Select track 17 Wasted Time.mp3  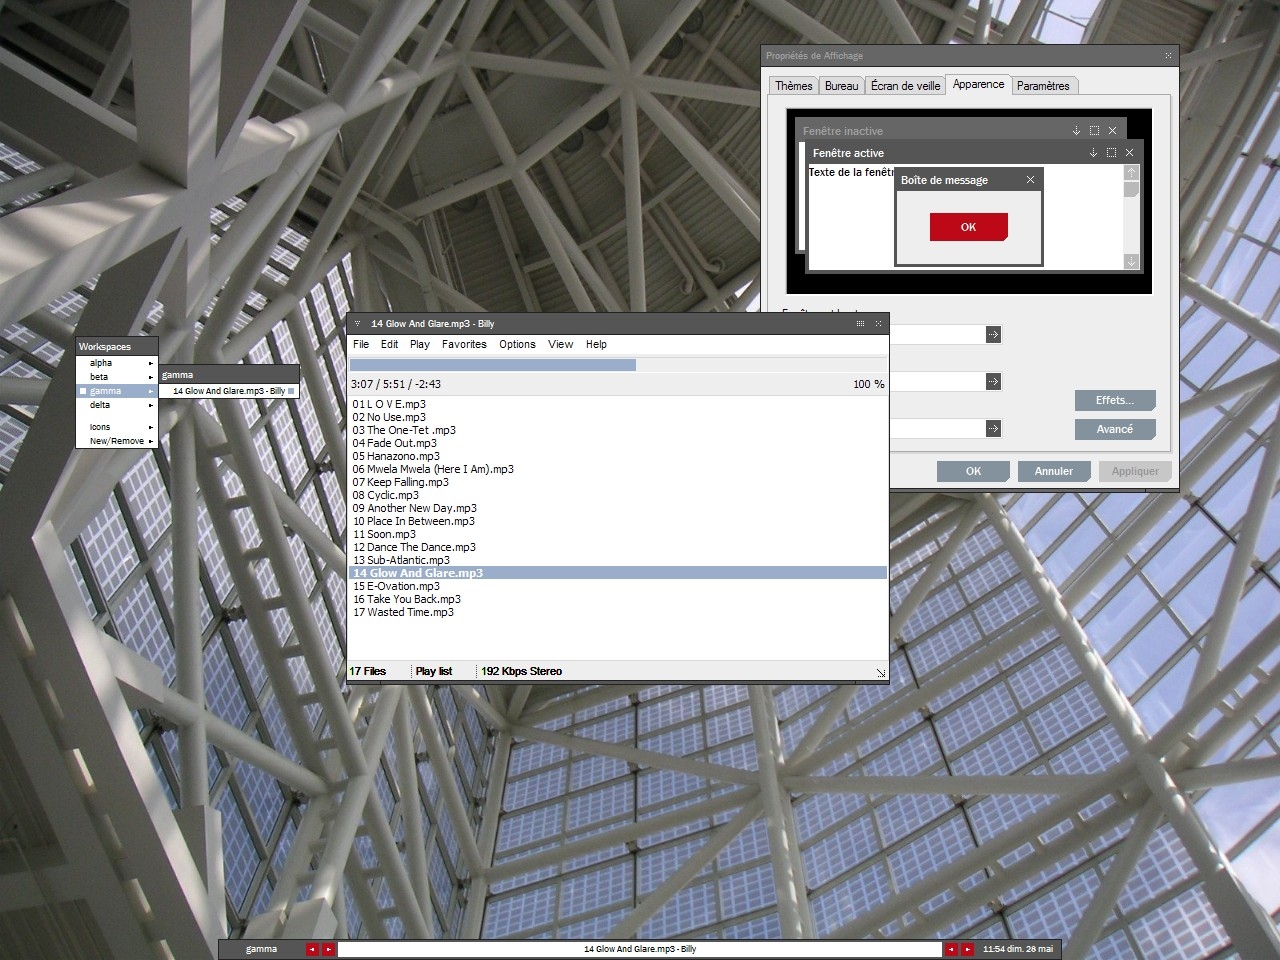[403, 612]
